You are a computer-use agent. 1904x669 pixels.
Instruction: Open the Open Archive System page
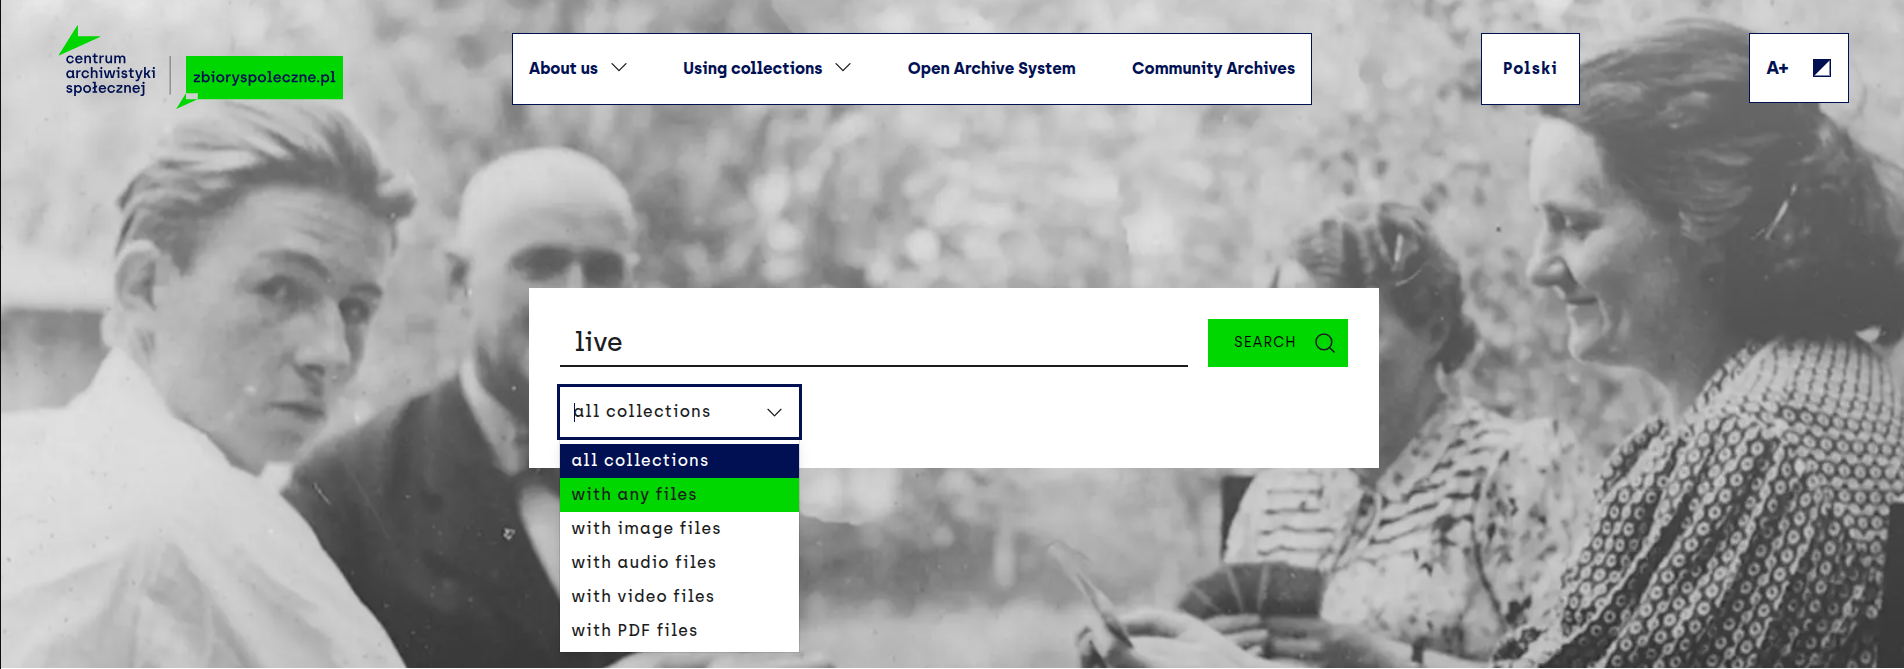click(991, 68)
